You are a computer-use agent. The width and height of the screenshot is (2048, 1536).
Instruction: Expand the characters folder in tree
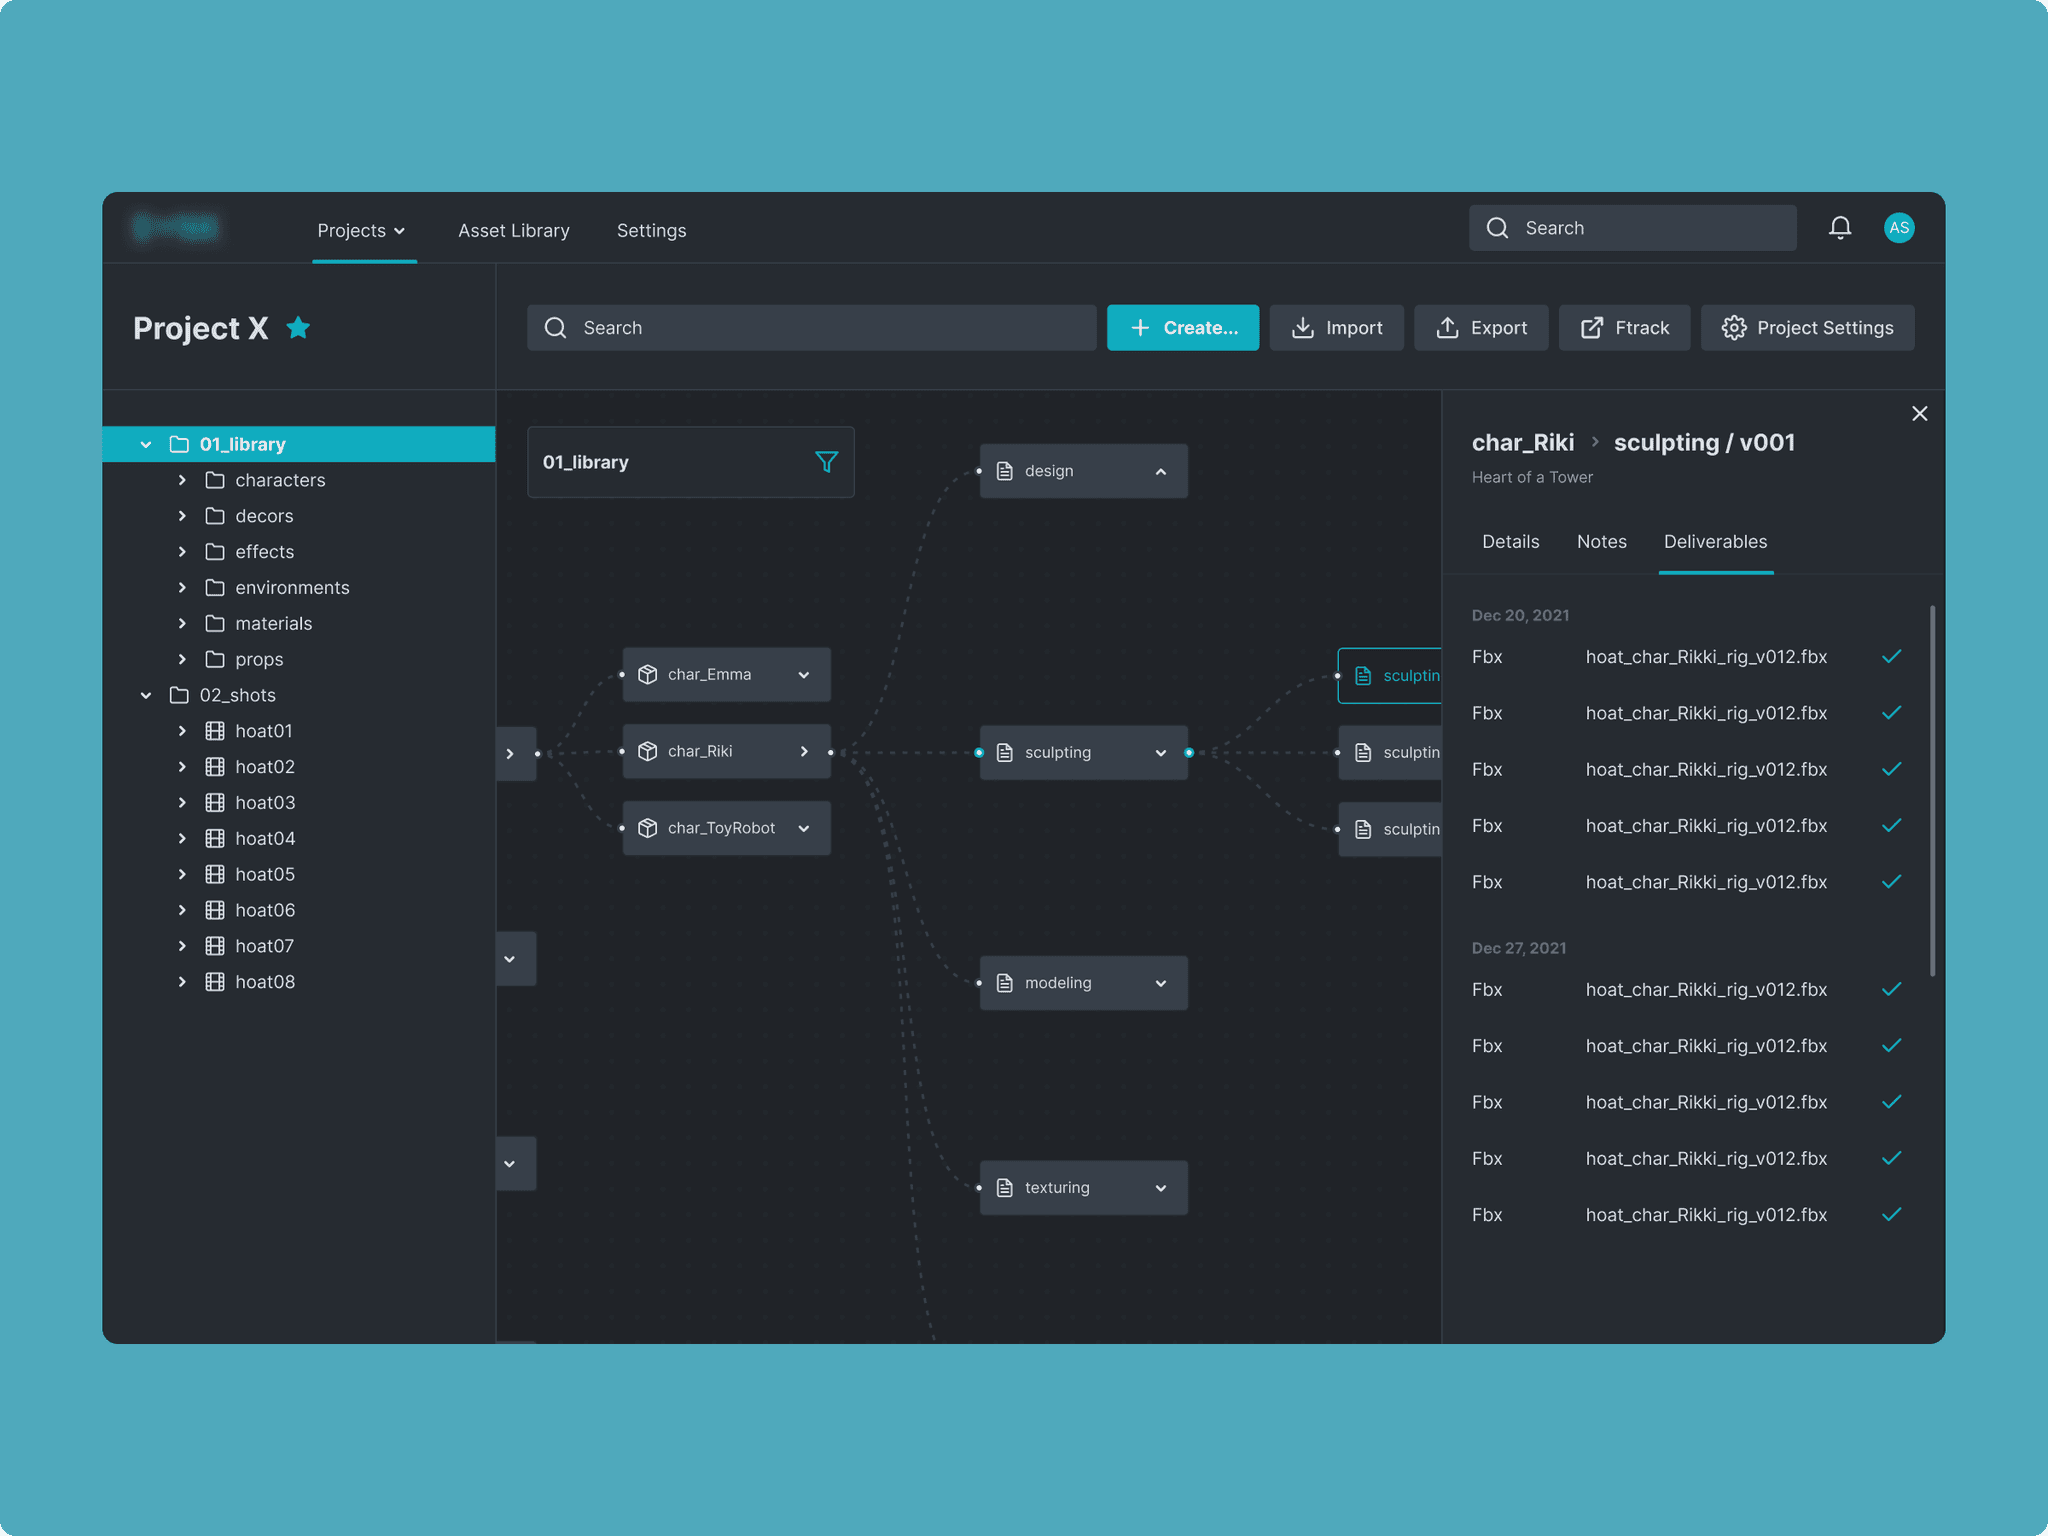182,480
